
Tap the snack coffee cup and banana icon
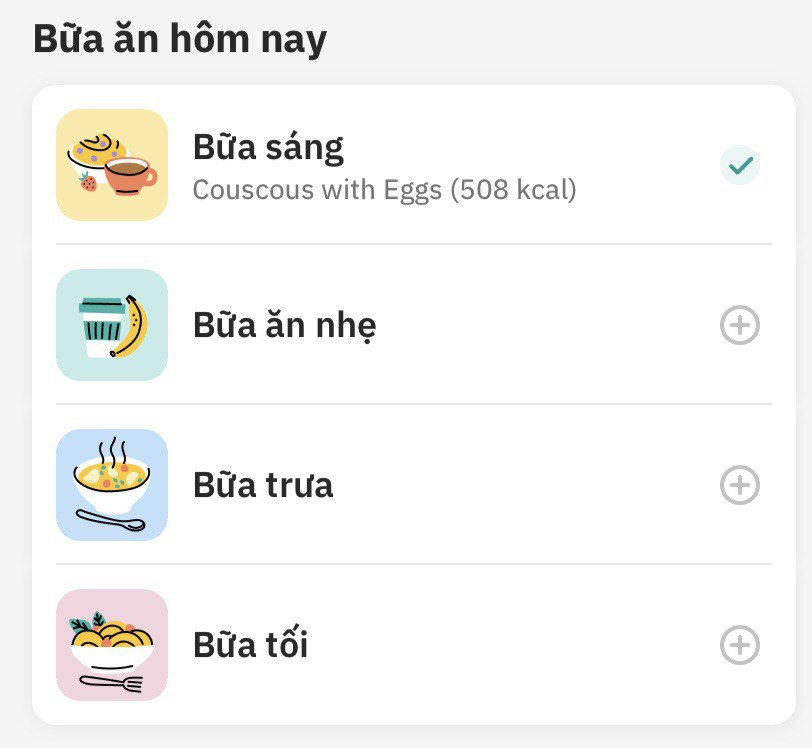pos(112,325)
